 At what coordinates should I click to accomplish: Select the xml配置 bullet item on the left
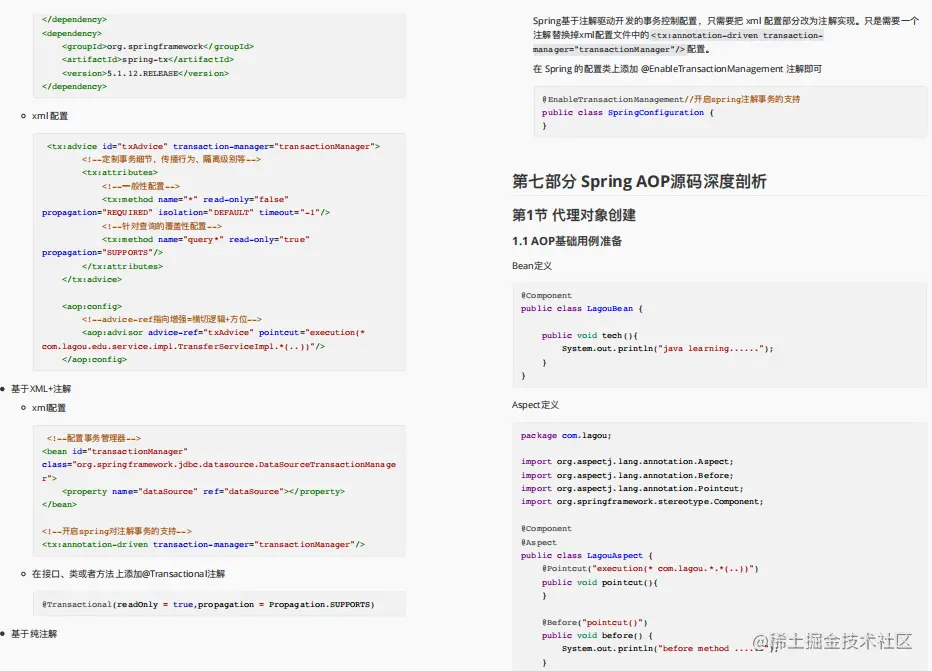tap(48, 115)
